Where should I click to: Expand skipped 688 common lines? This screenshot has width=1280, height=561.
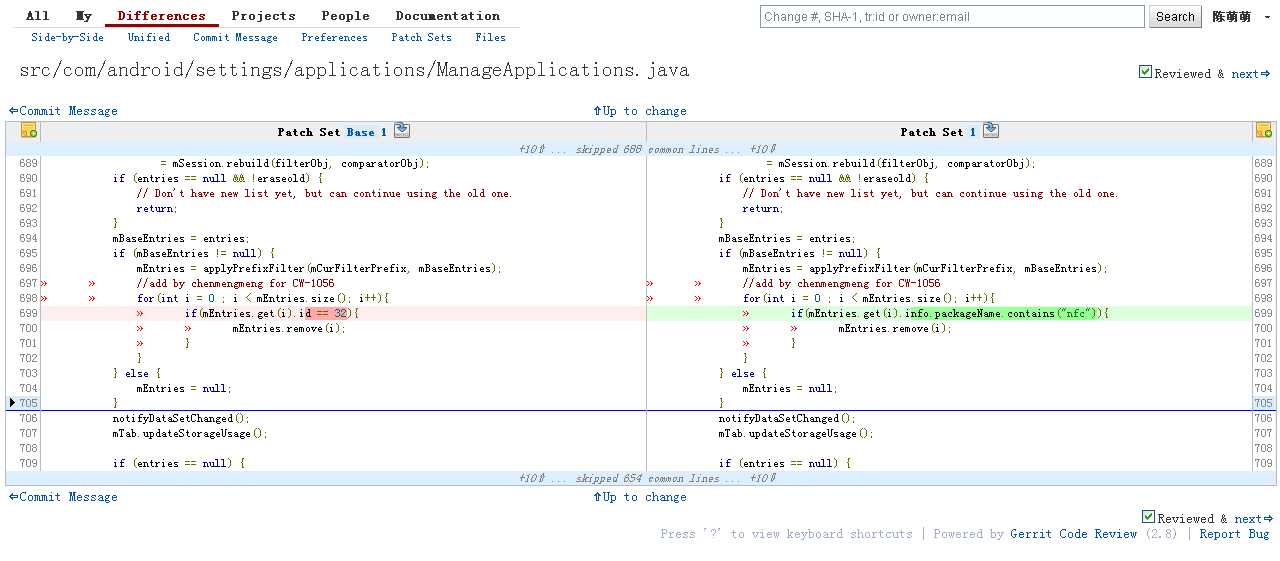(x=646, y=149)
